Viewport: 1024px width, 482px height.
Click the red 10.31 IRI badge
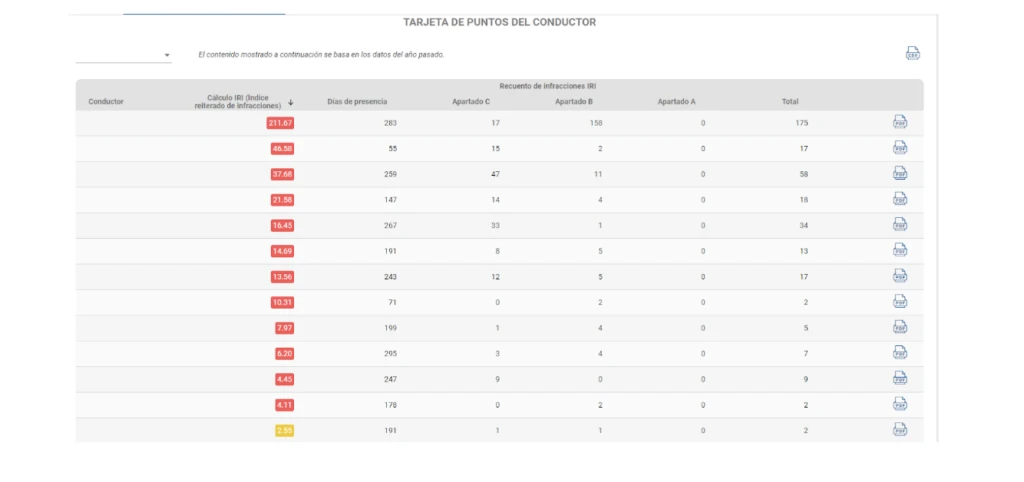(x=282, y=302)
